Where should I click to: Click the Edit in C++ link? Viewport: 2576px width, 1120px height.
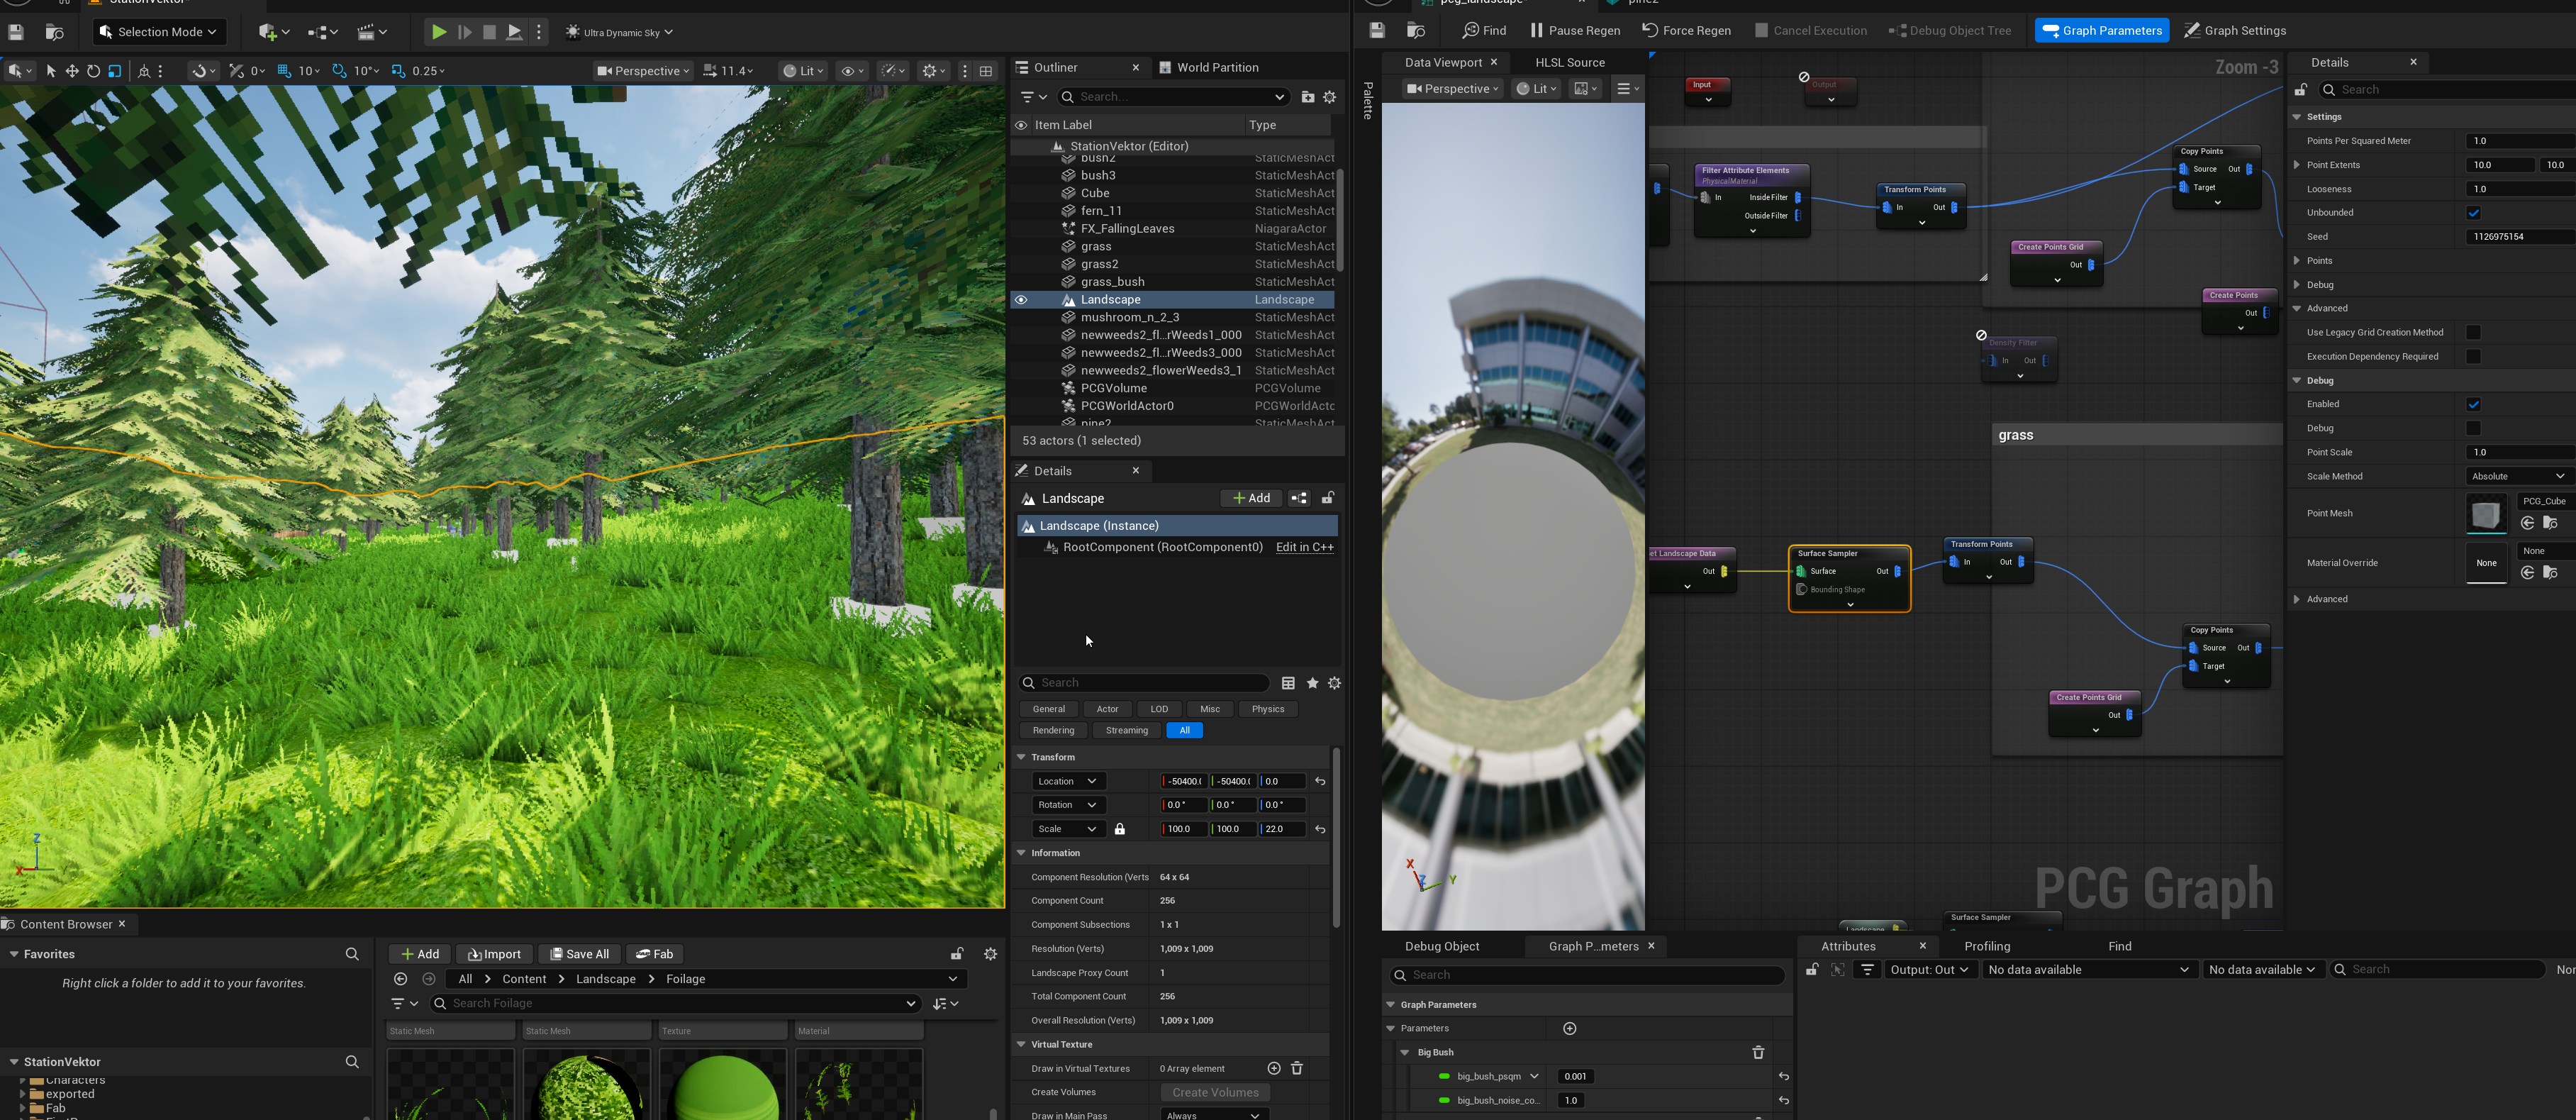pos(1304,547)
